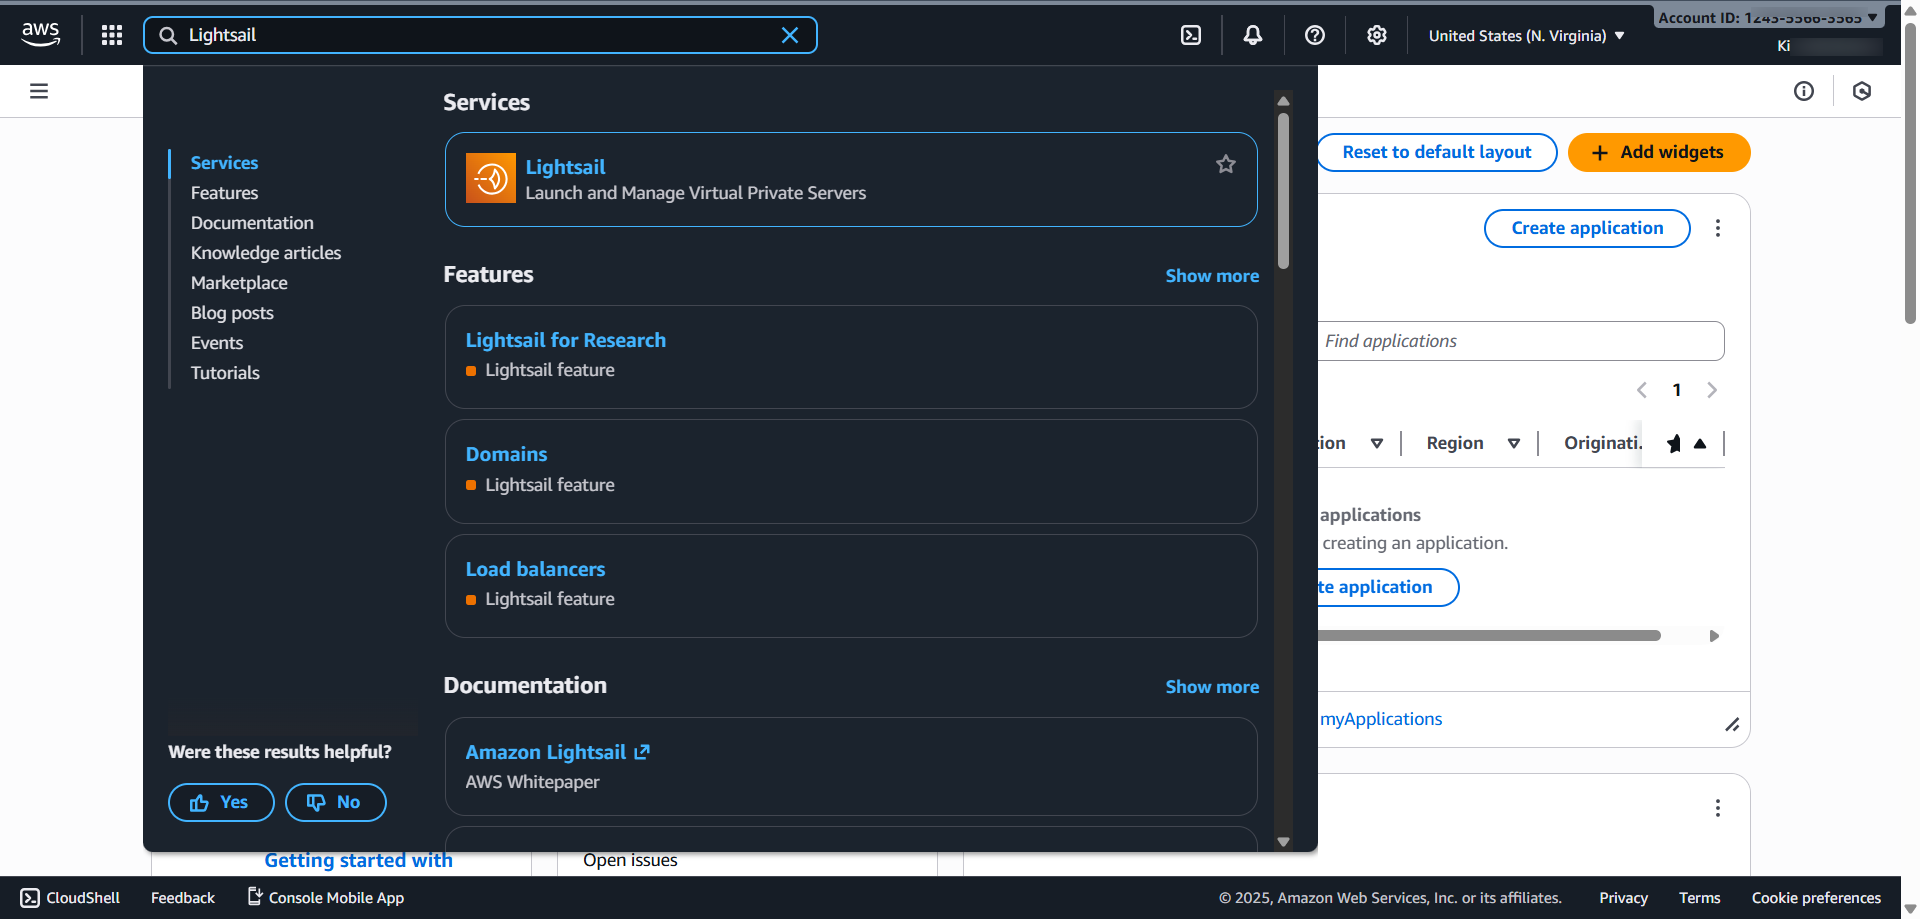Select Documentation in search category list
The width and height of the screenshot is (1920, 919).
(x=252, y=223)
